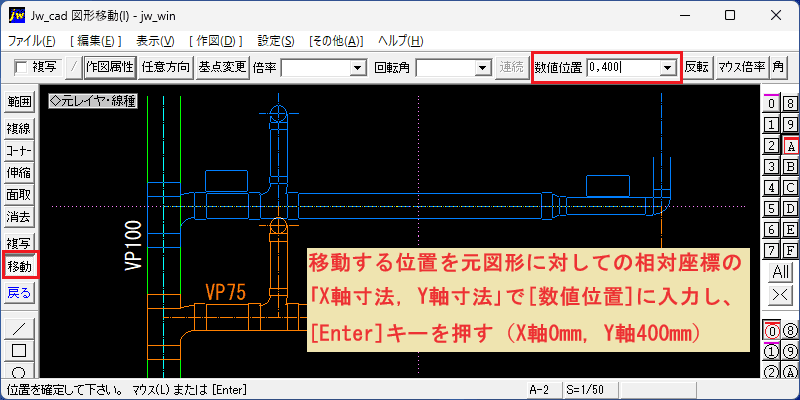The width and height of the screenshot is (800, 400).
Task: Click the 基点変更 button
Action: [x=222, y=67]
